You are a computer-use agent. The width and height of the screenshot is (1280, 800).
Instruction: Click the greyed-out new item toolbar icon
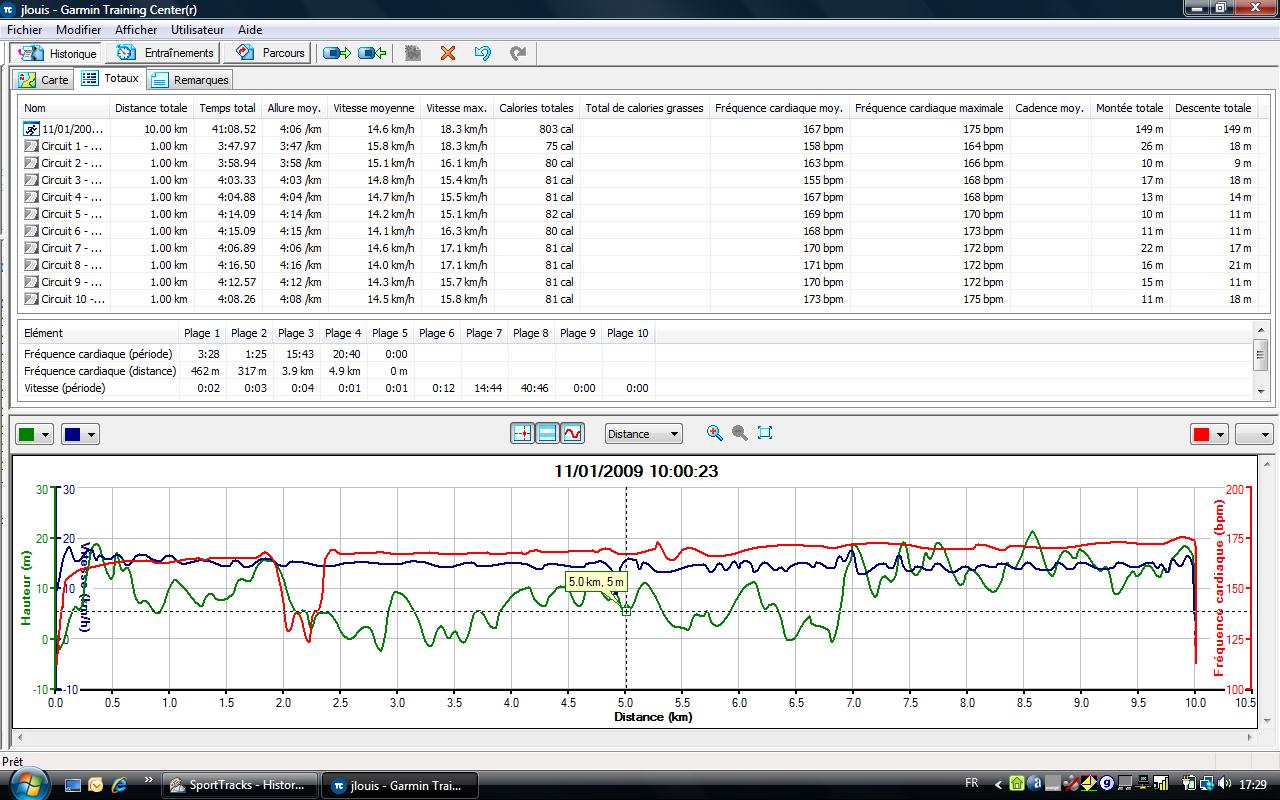pyautogui.click(x=412, y=53)
